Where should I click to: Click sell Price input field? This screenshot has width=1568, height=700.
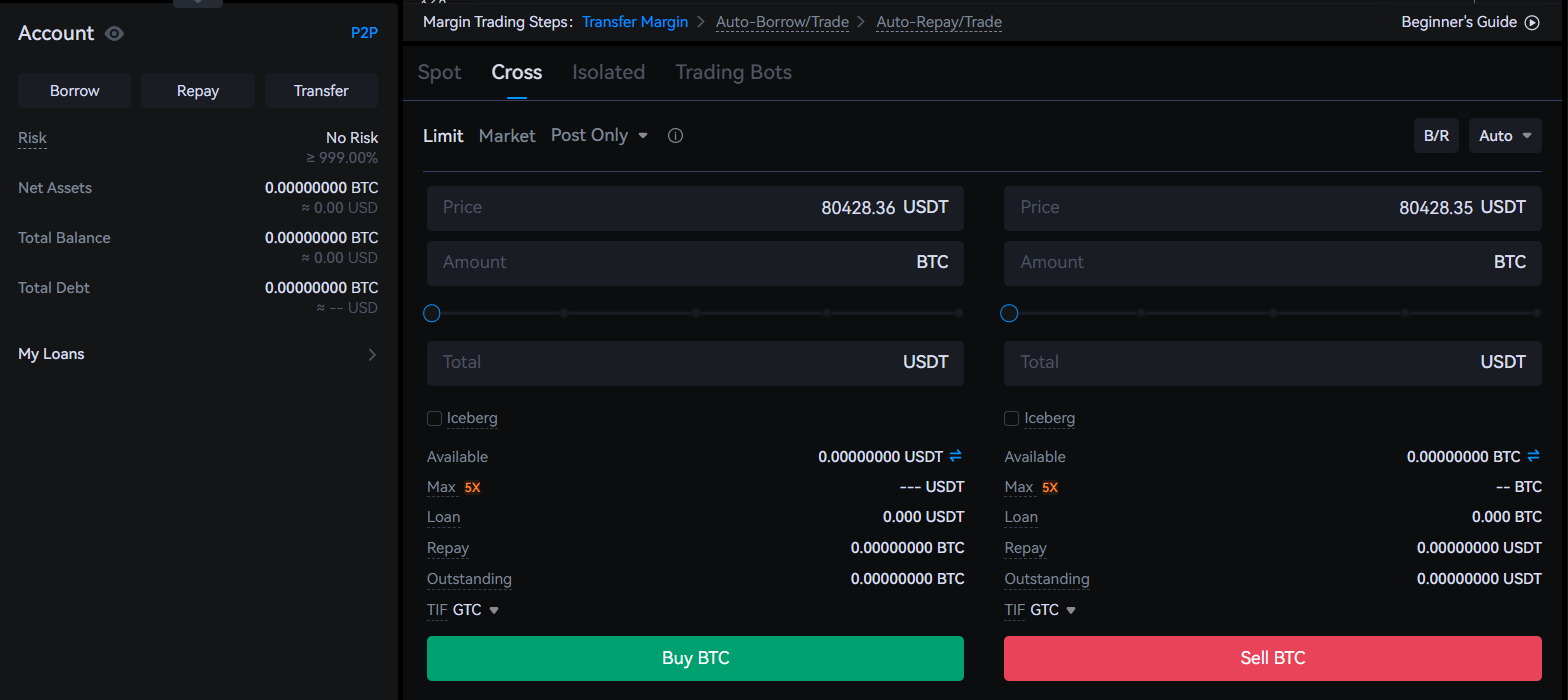pyautogui.click(x=1273, y=208)
